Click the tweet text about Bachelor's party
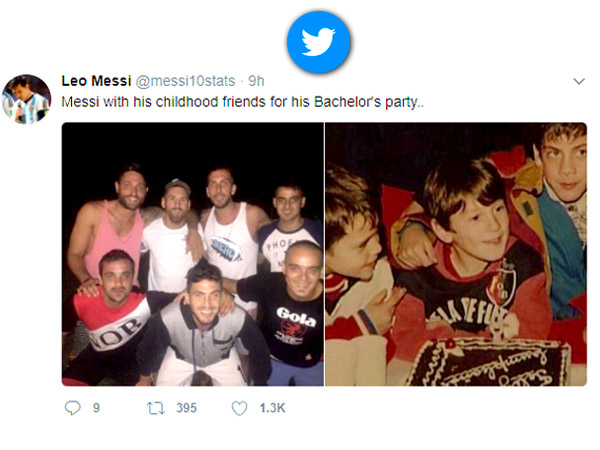Screen dimensions: 600x450 [243, 102]
